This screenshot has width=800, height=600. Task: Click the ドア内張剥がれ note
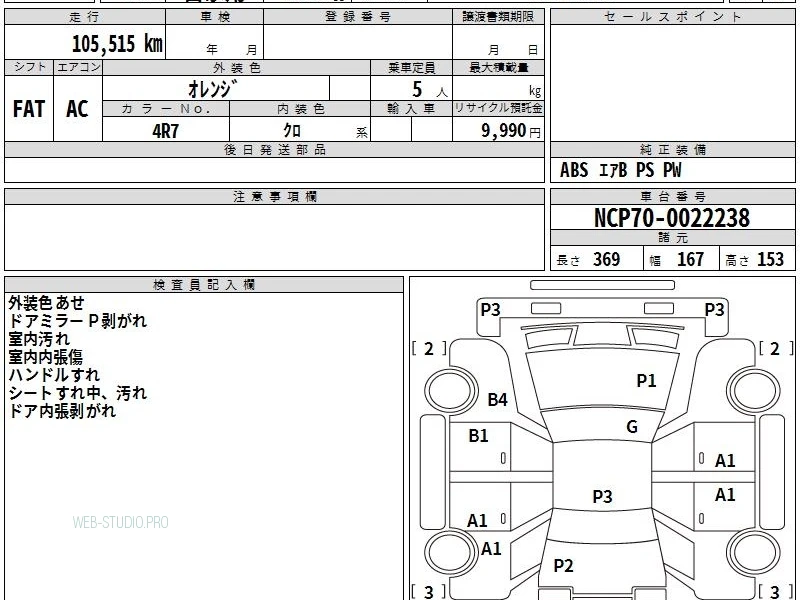tap(62, 411)
